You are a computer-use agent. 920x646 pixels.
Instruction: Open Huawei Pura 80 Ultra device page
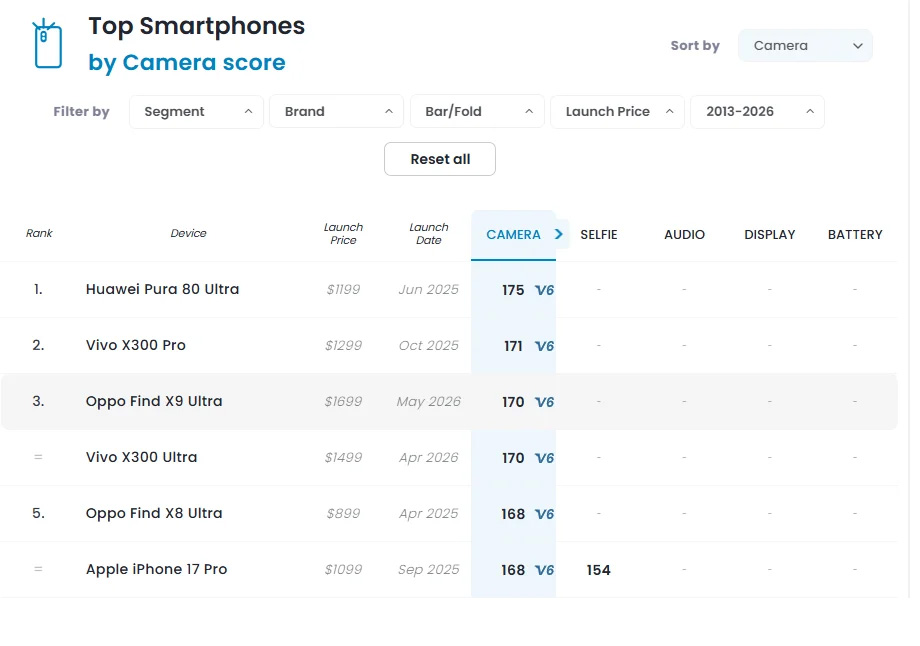[x=163, y=289]
